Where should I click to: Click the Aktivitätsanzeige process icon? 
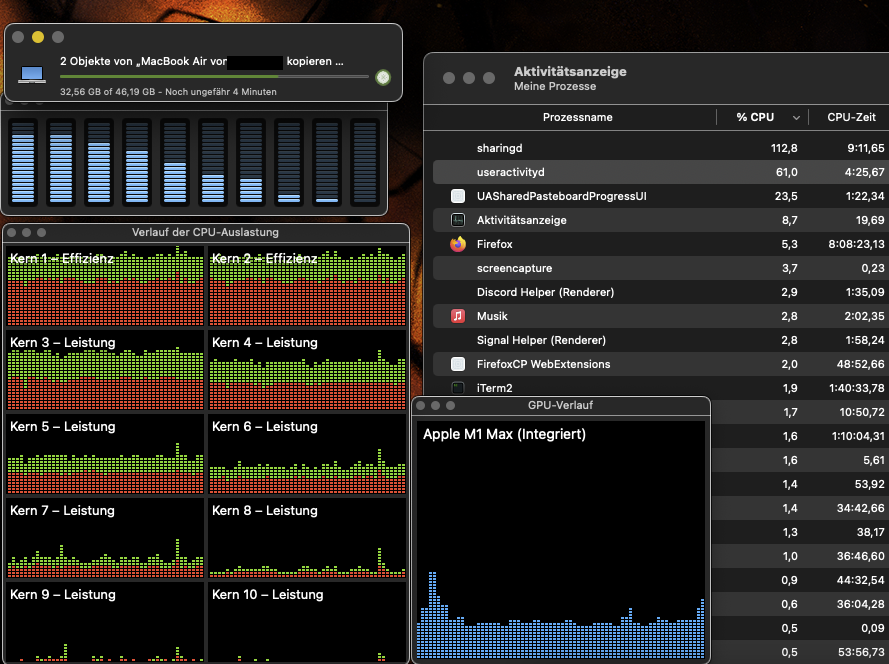pos(458,220)
